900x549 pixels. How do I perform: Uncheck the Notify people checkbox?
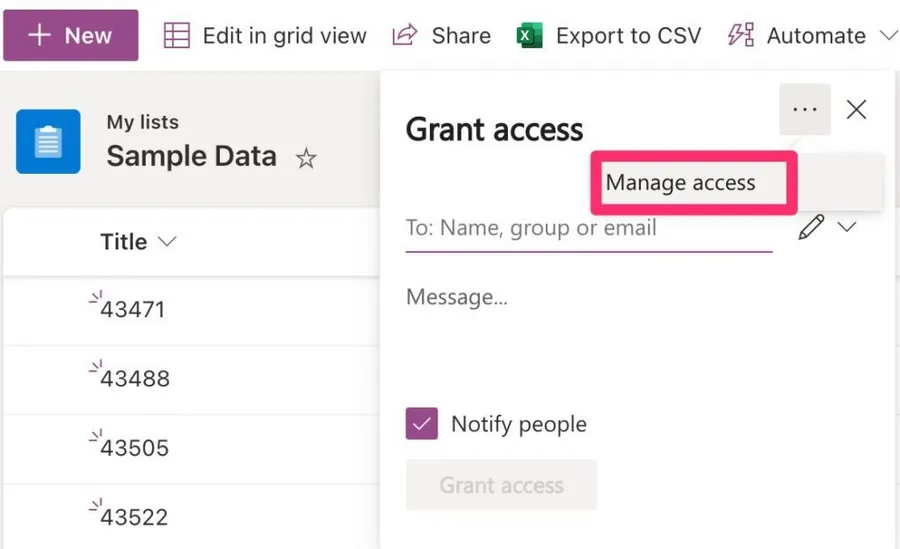click(421, 424)
